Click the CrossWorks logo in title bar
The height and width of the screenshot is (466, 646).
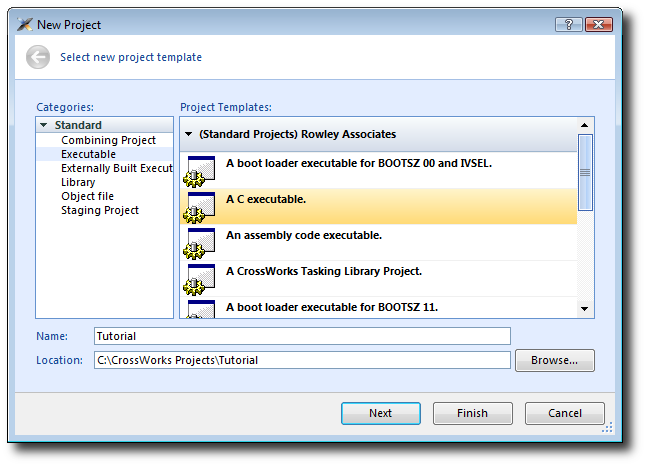tap(25, 25)
